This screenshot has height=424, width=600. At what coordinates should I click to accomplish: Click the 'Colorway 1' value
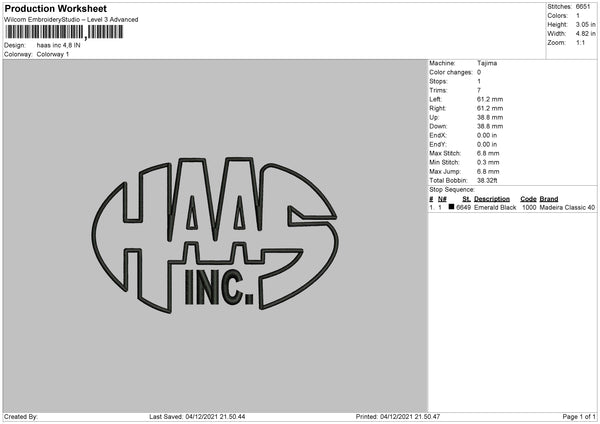pos(53,54)
